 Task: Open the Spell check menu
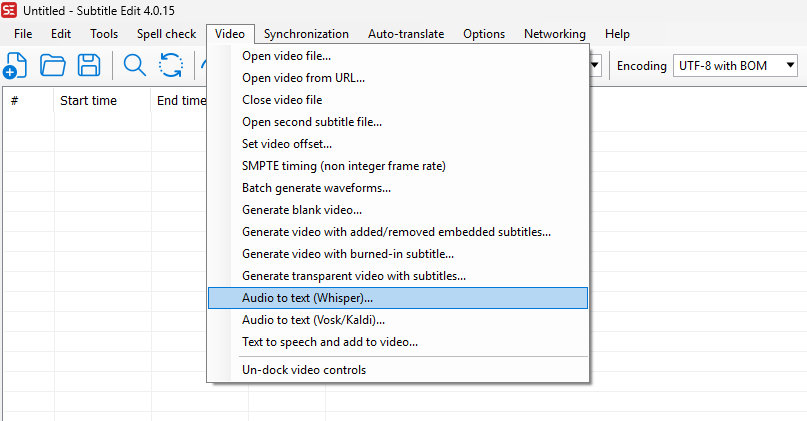pos(166,34)
